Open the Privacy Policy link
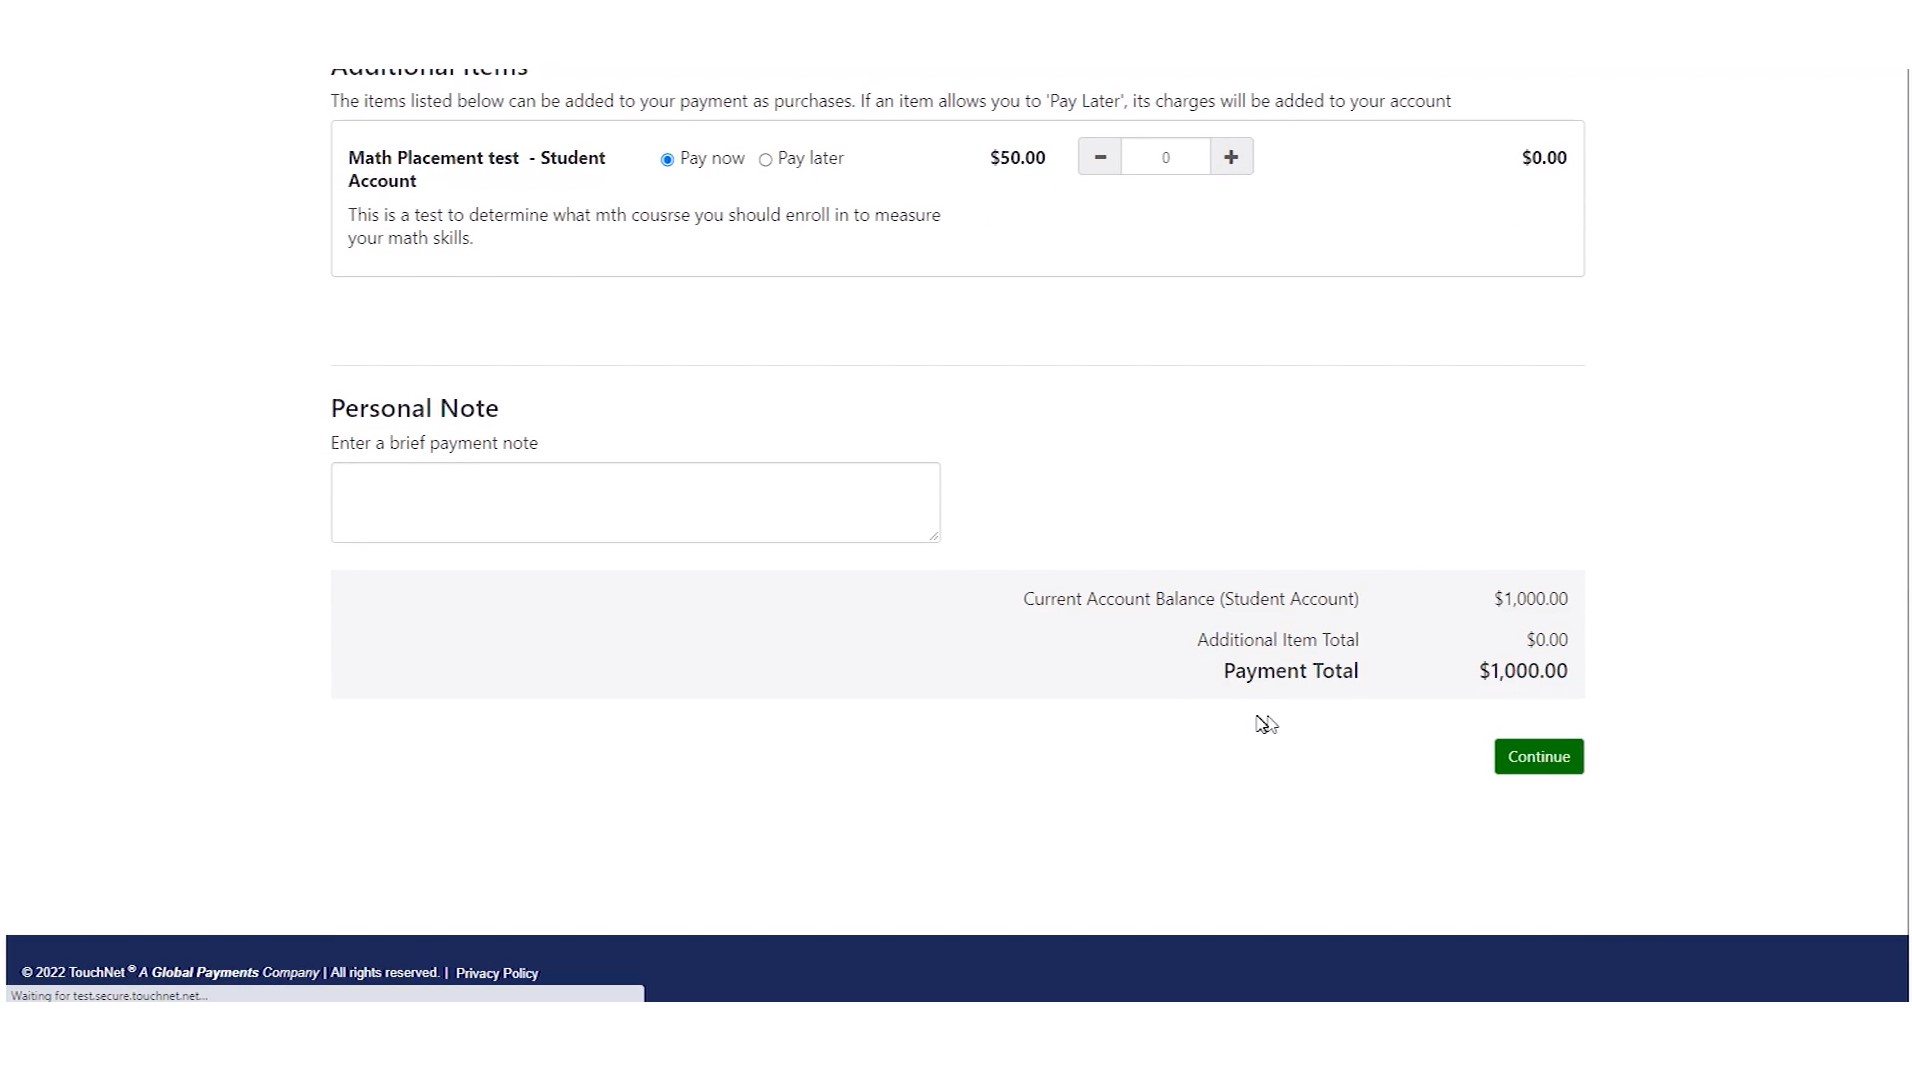Screen dimensions: 1912x1067 click(x=497, y=973)
